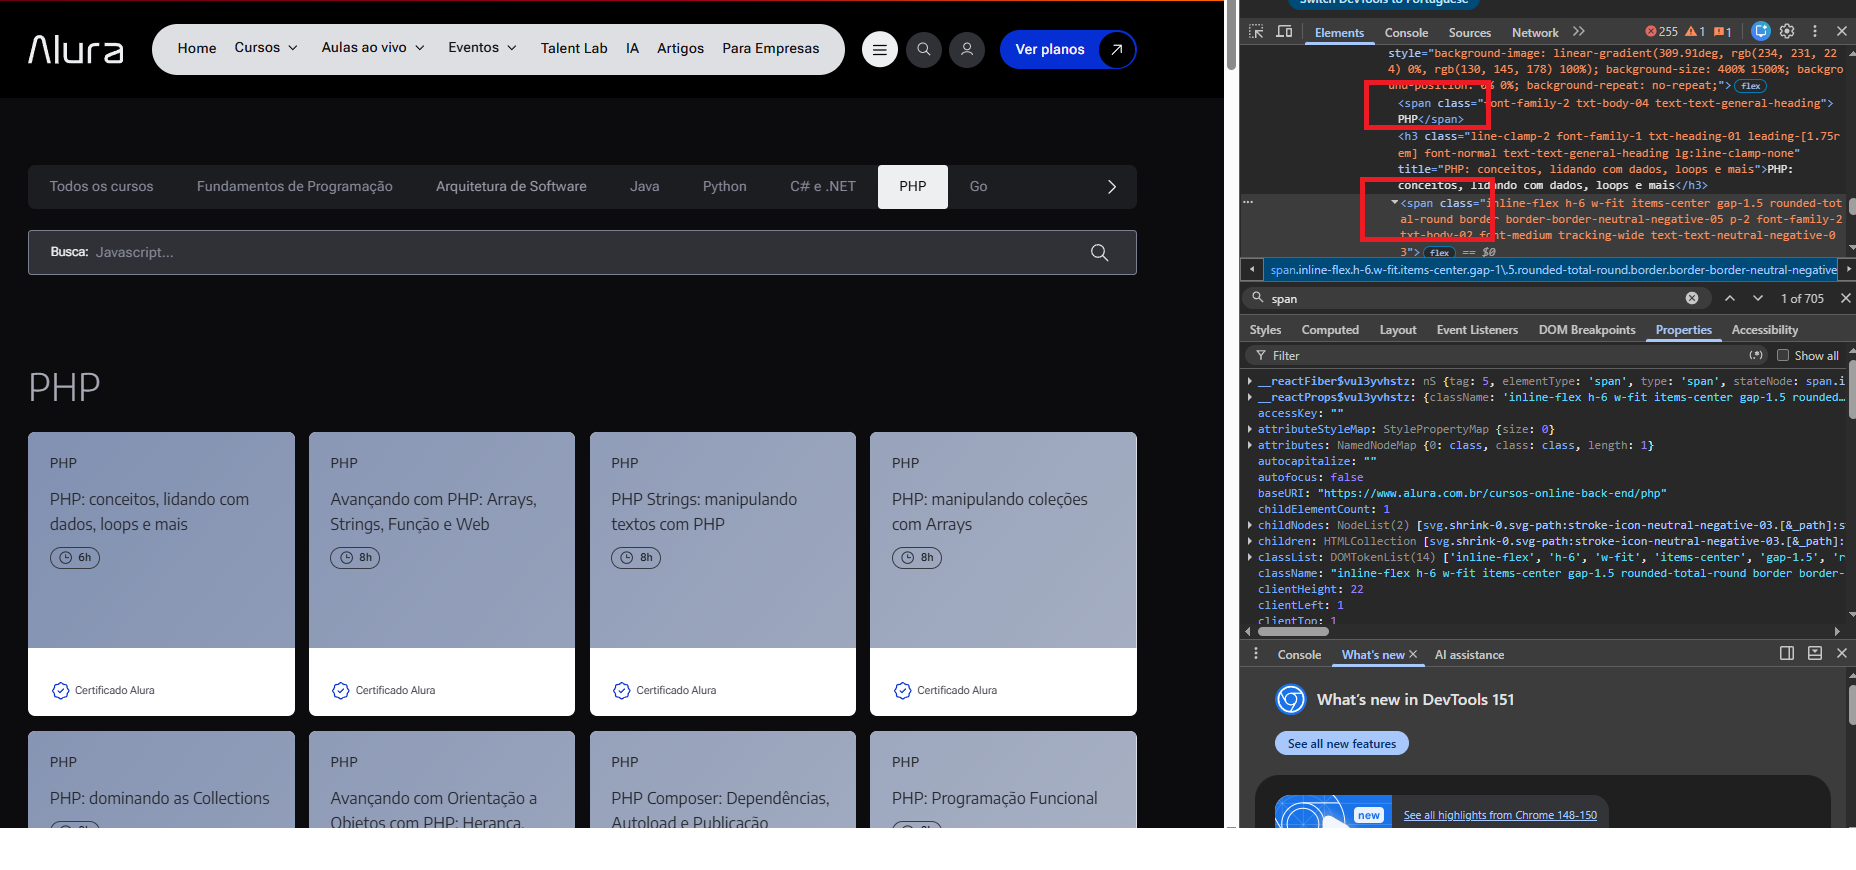Close the DevTools drawer

click(x=1842, y=653)
